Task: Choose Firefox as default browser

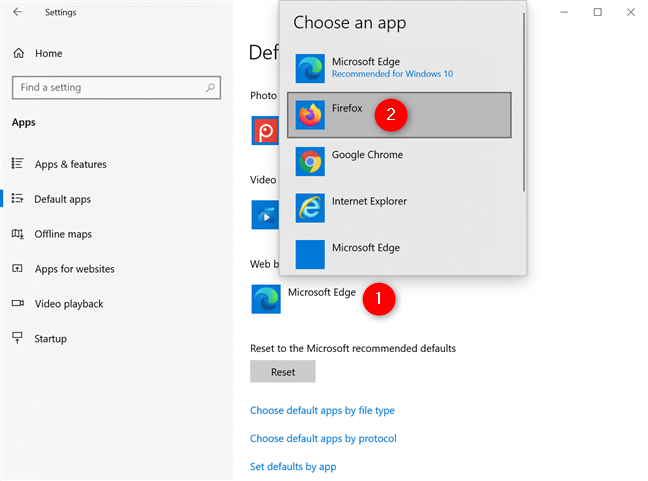Action: tap(399, 115)
